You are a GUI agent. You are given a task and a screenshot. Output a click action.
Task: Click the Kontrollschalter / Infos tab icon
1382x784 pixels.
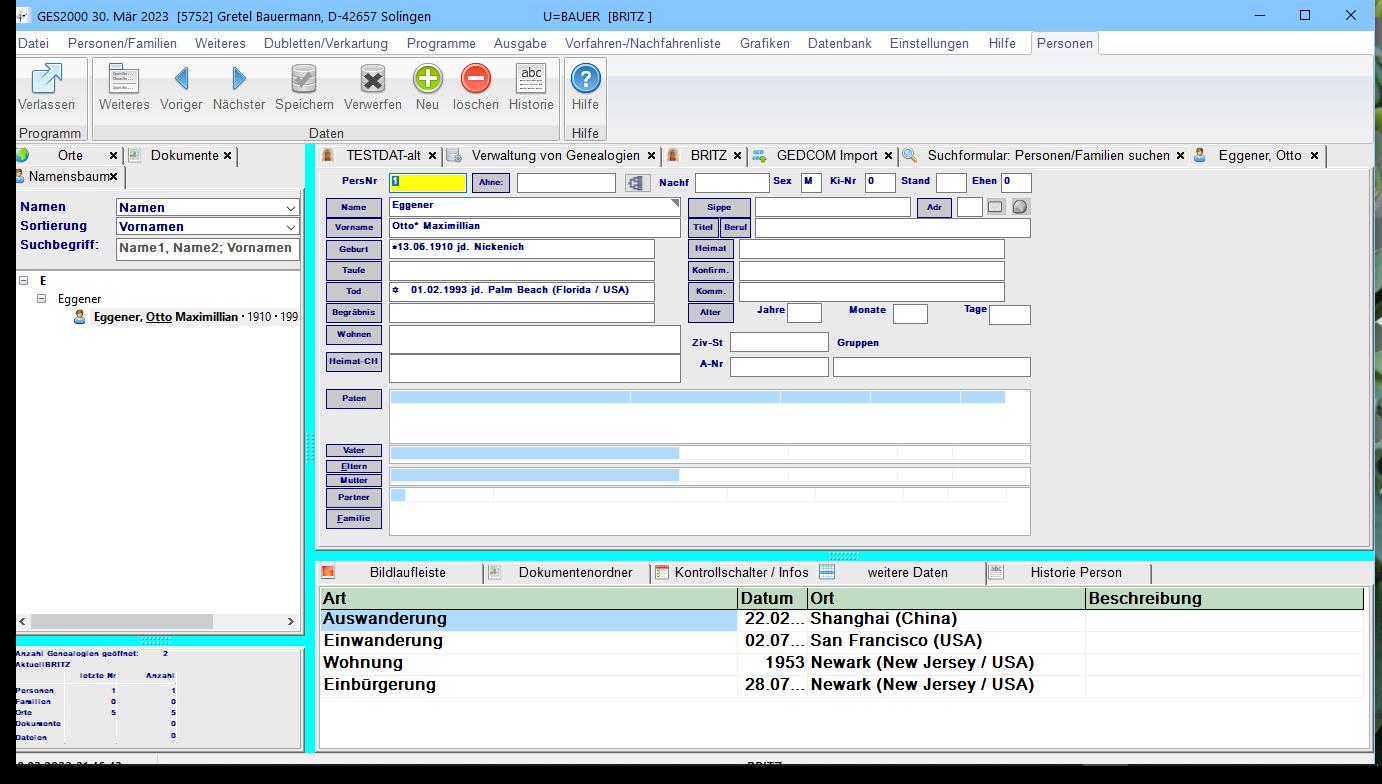pos(661,572)
